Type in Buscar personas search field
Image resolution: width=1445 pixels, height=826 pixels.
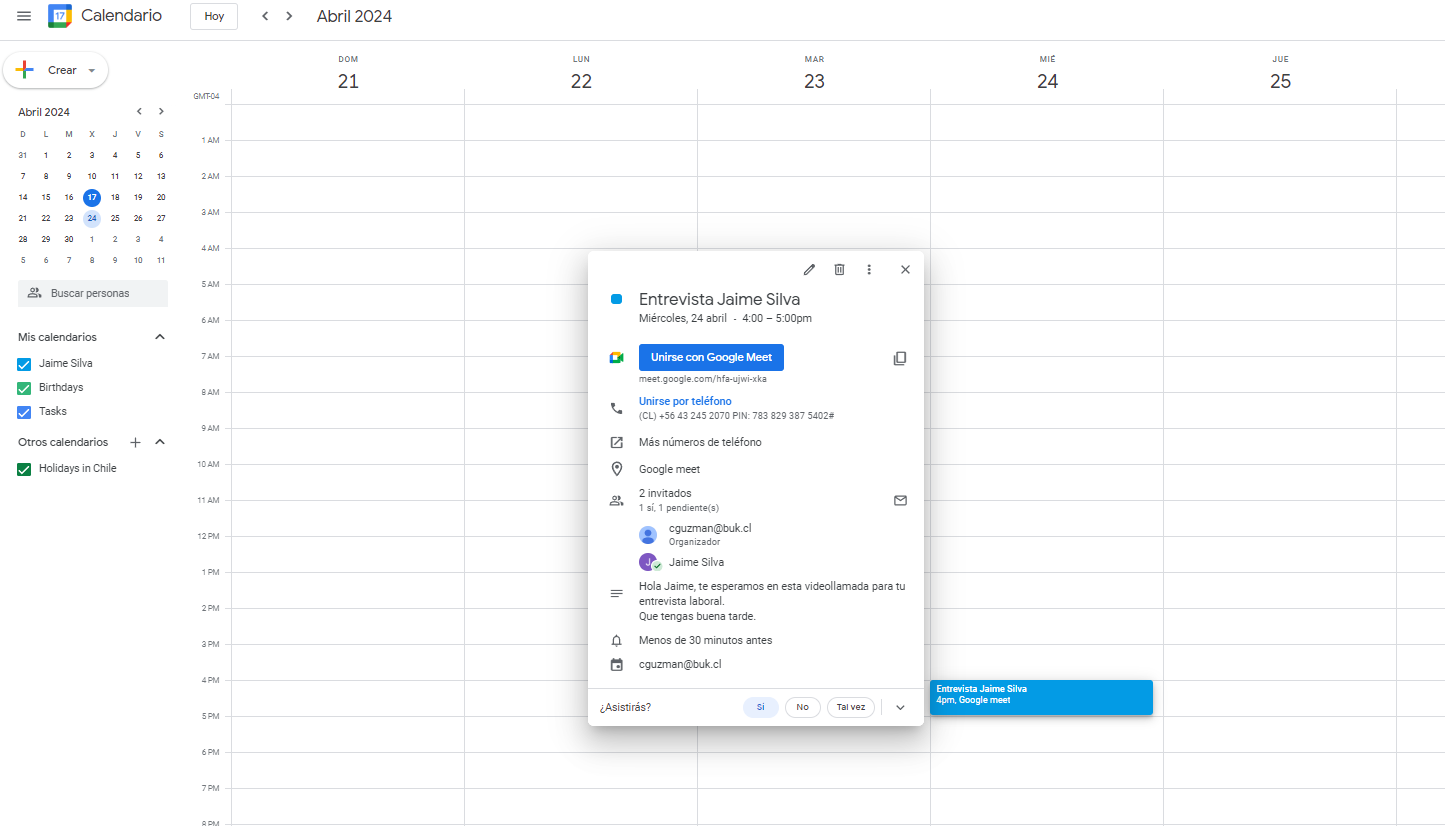tap(93, 293)
